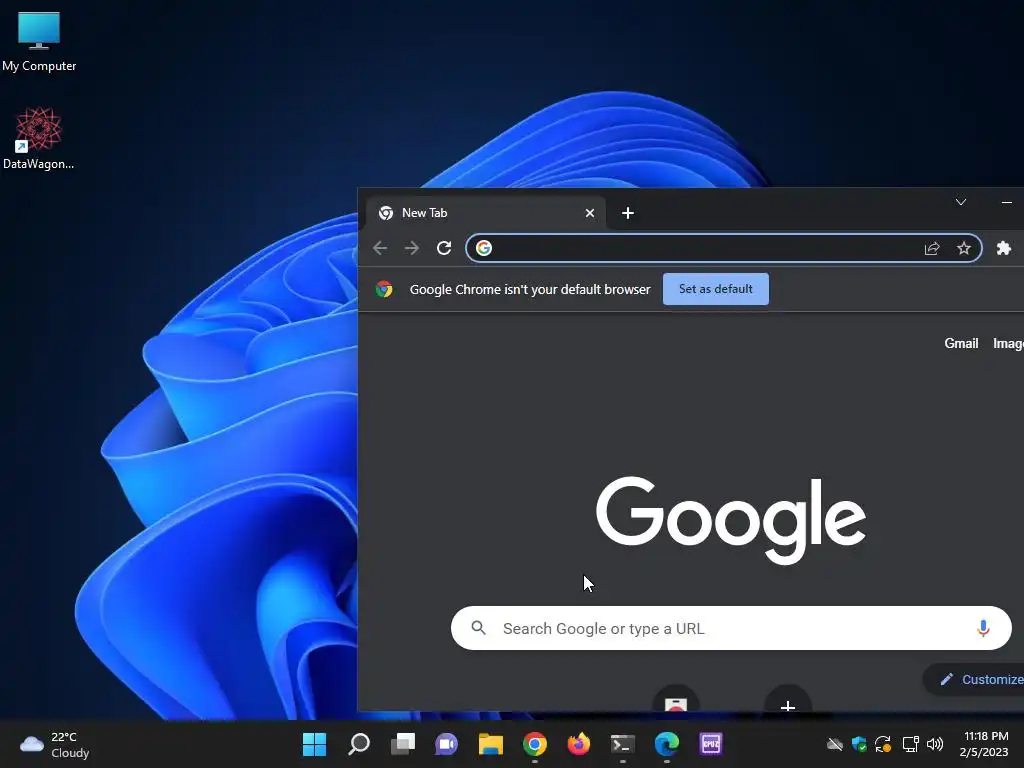Image resolution: width=1024 pixels, height=768 pixels.
Task: Expand the Chrome tab search chevron
Action: click(961, 202)
